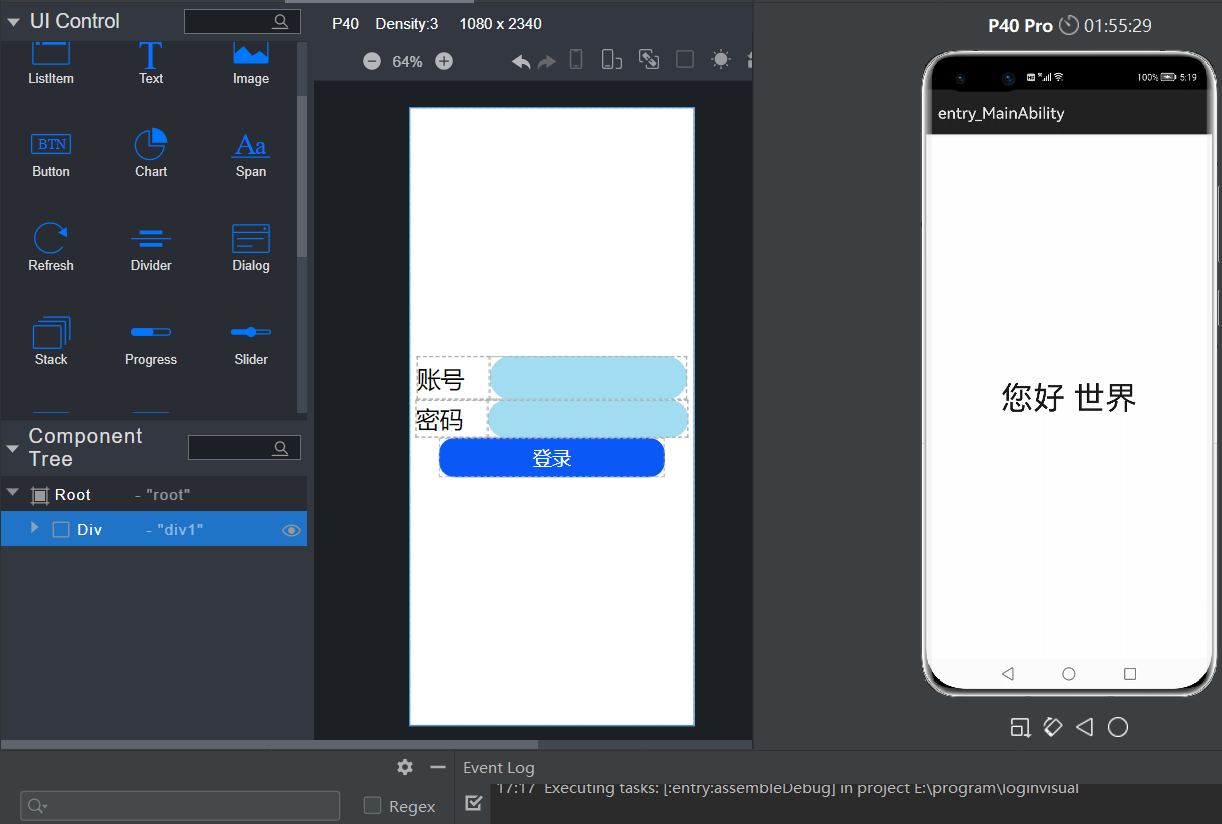This screenshot has width=1222, height=824.
Task: Switch to multi-device preview icon
Action: [x=611, y=60]
